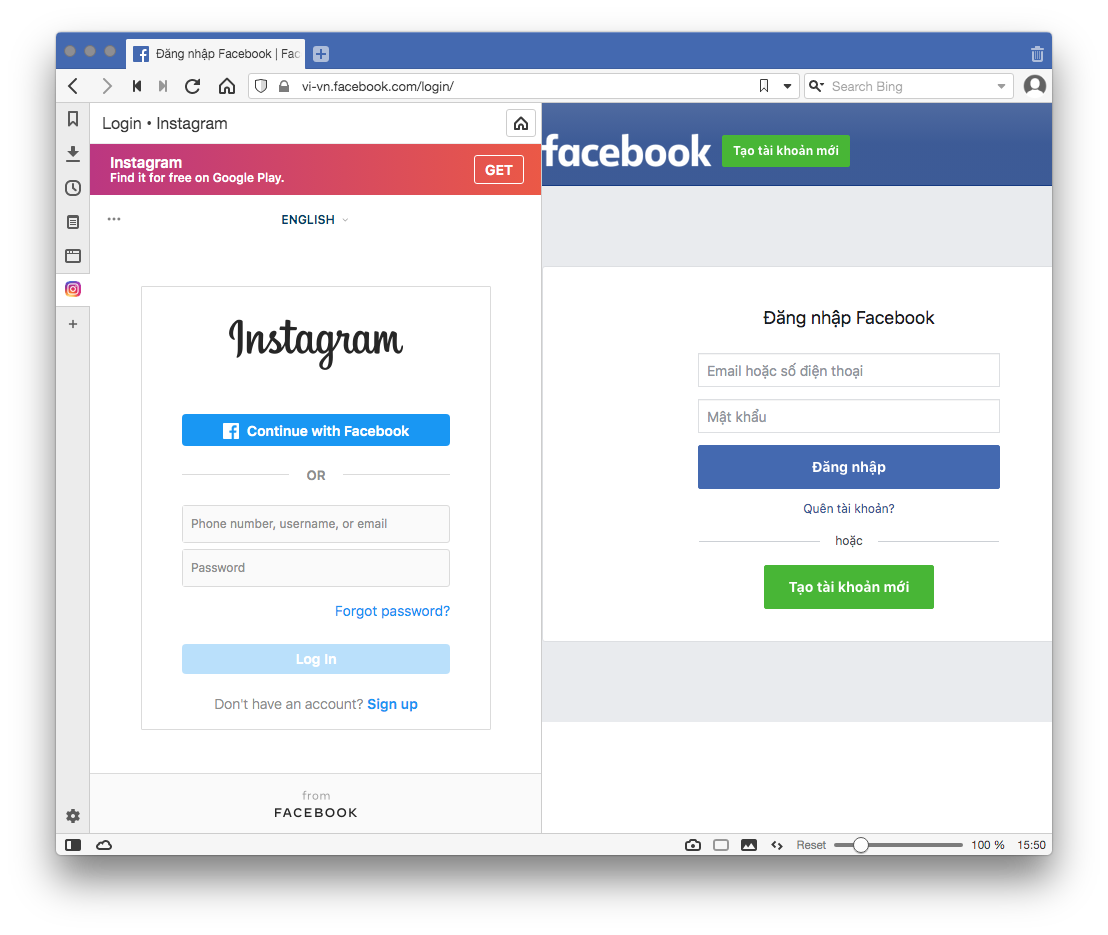Open the closed tabs trash can
The image size is (1108, 935).
pos(1037,54)
